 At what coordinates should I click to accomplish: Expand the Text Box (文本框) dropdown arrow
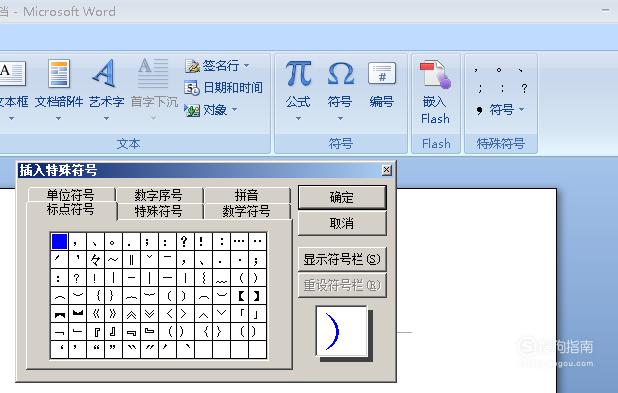tap(11, 118)
